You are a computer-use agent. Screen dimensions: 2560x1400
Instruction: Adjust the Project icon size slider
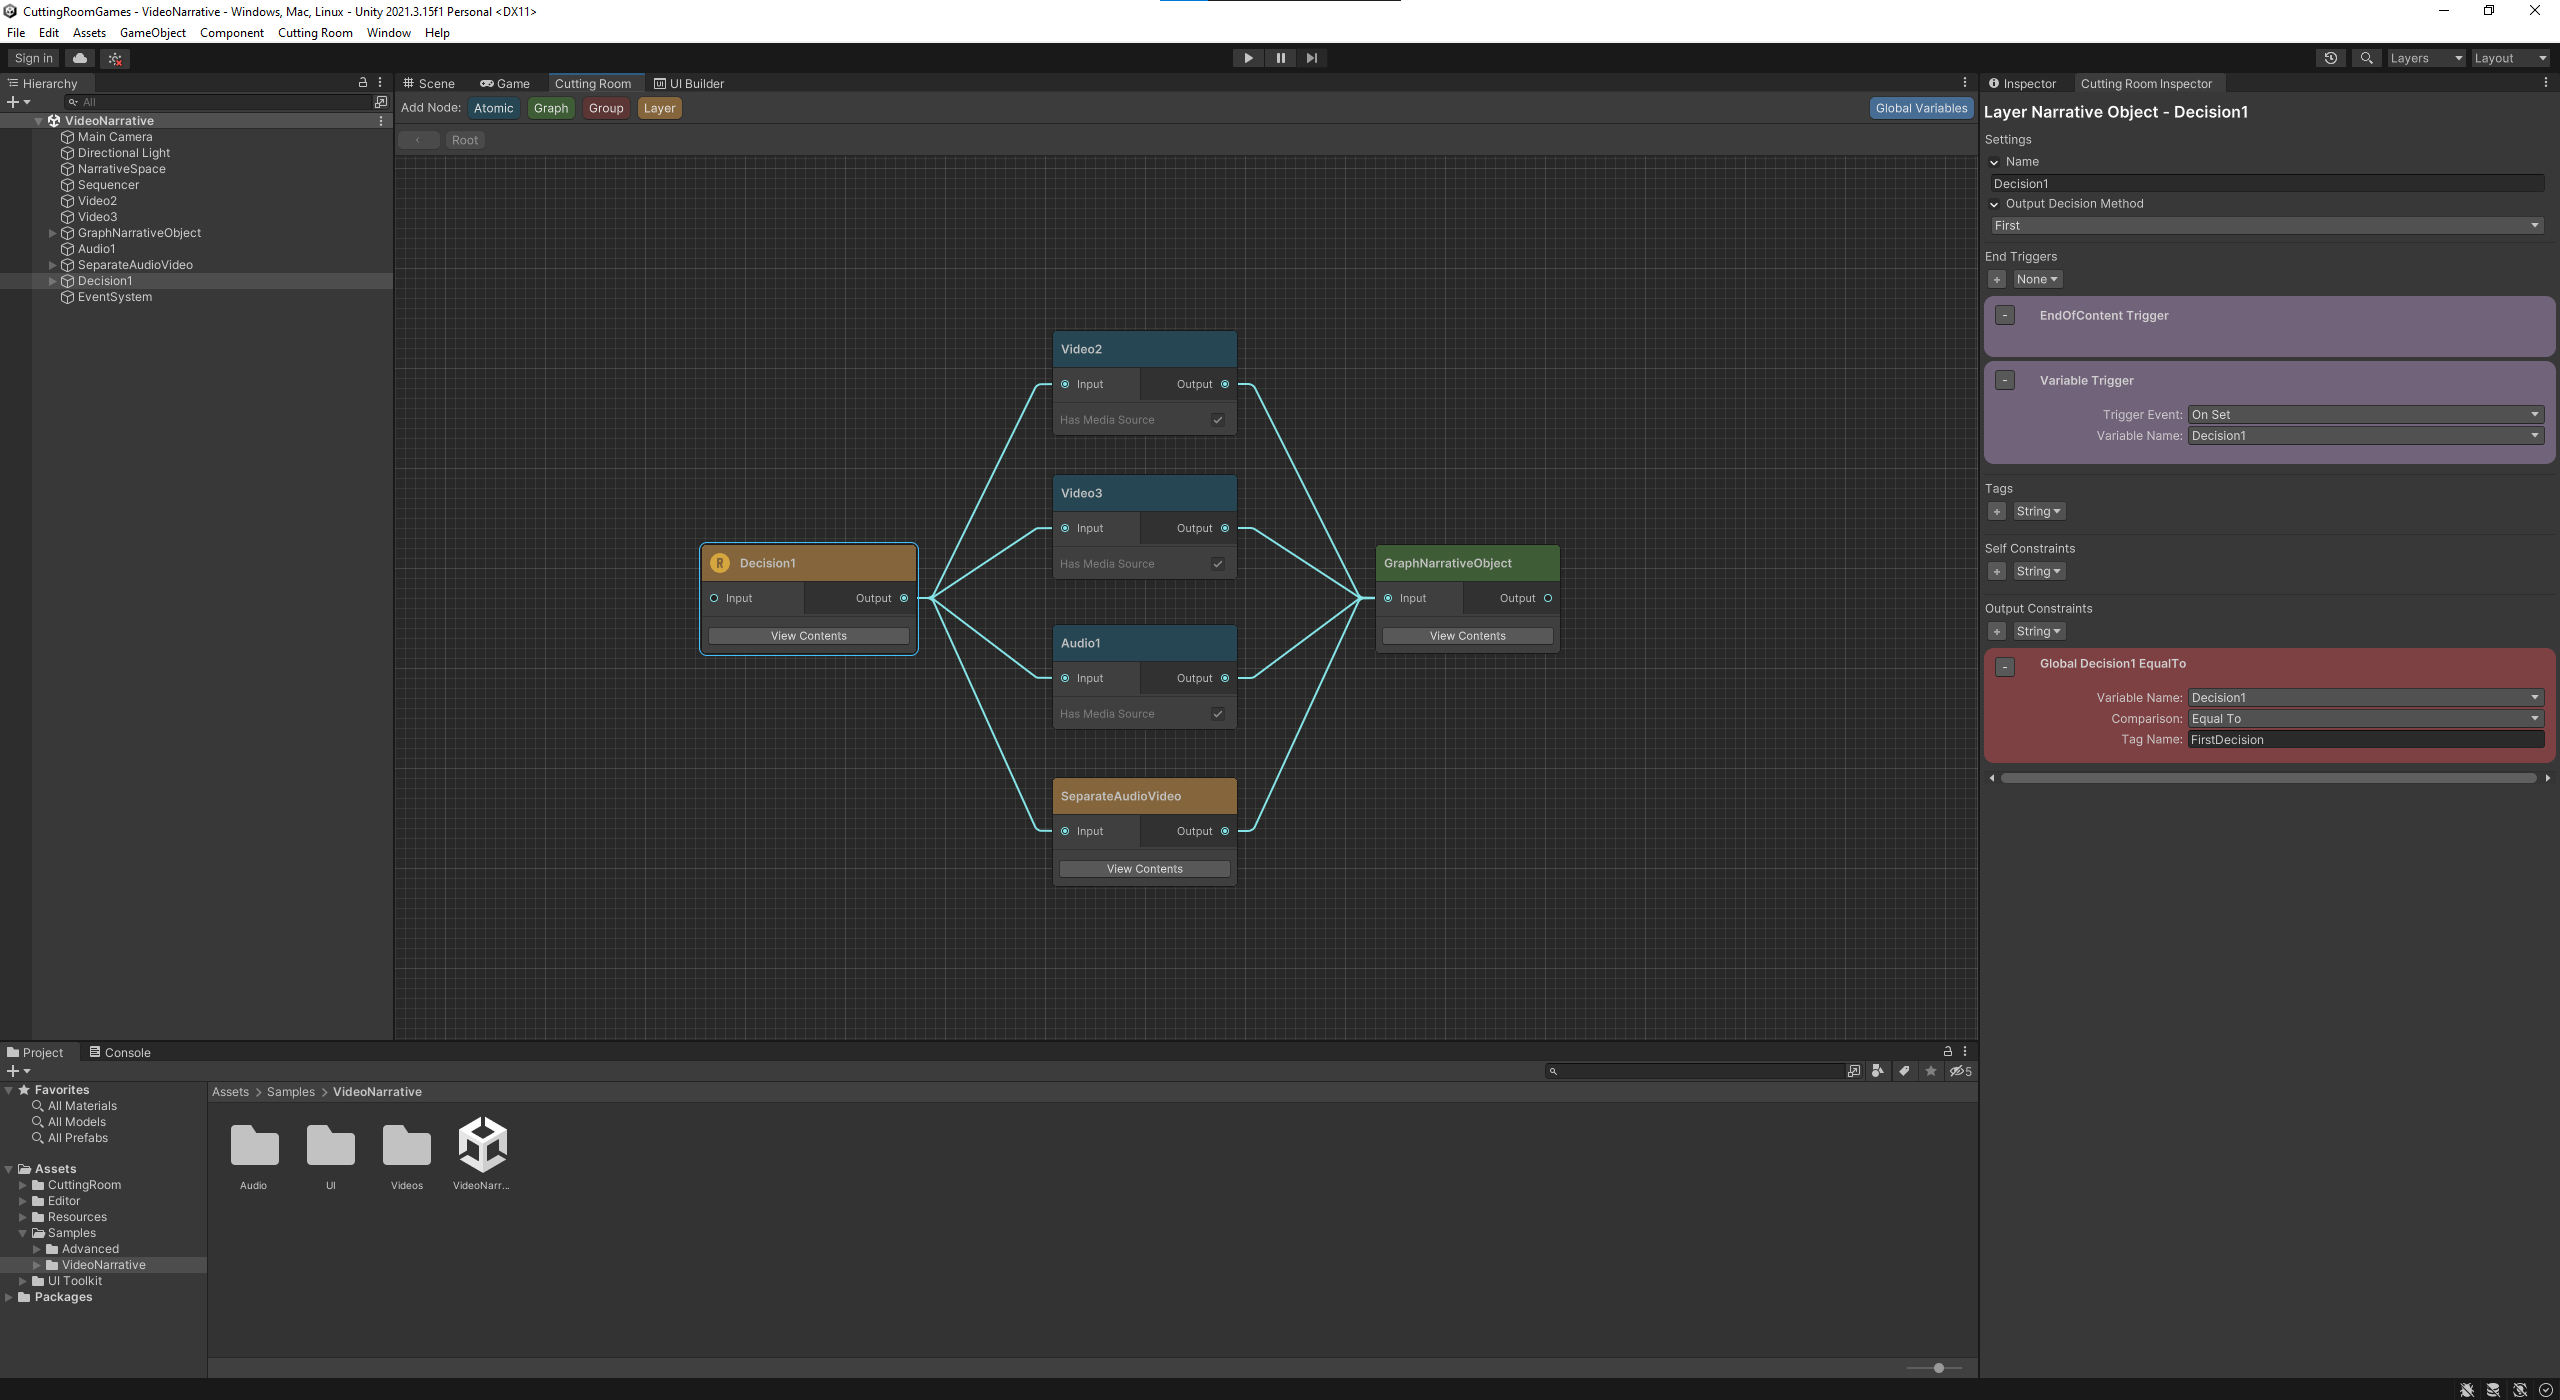pos(1938,1368)
